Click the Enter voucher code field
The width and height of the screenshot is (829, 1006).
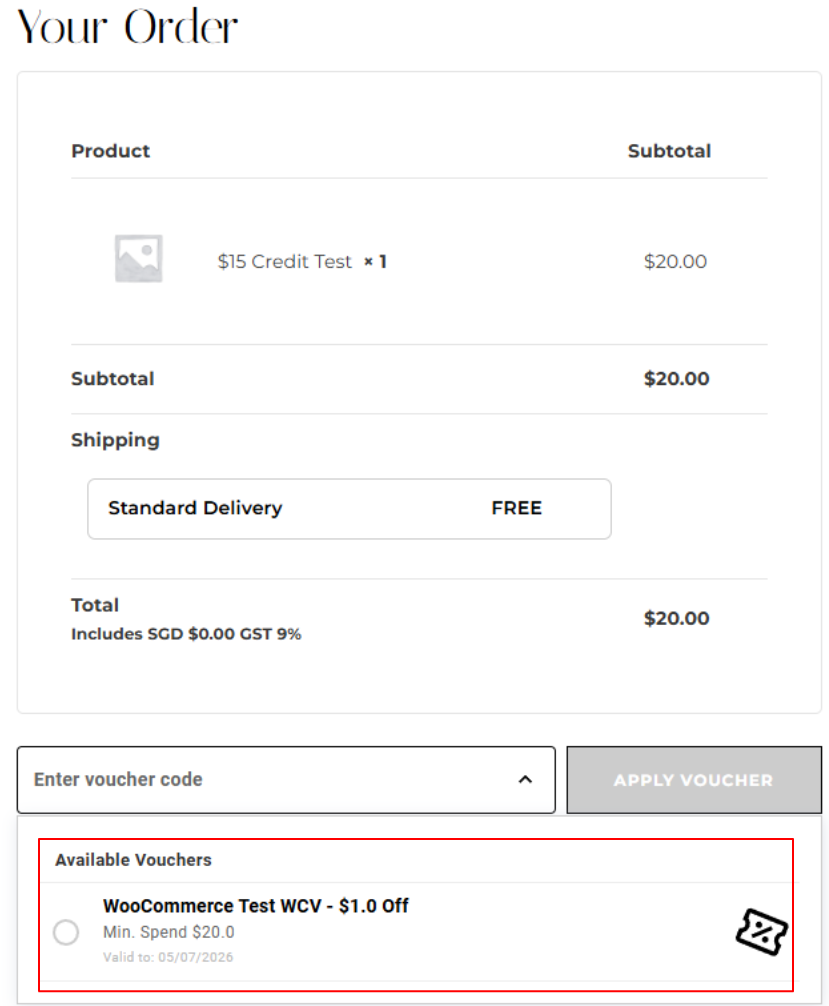point(286,780)
